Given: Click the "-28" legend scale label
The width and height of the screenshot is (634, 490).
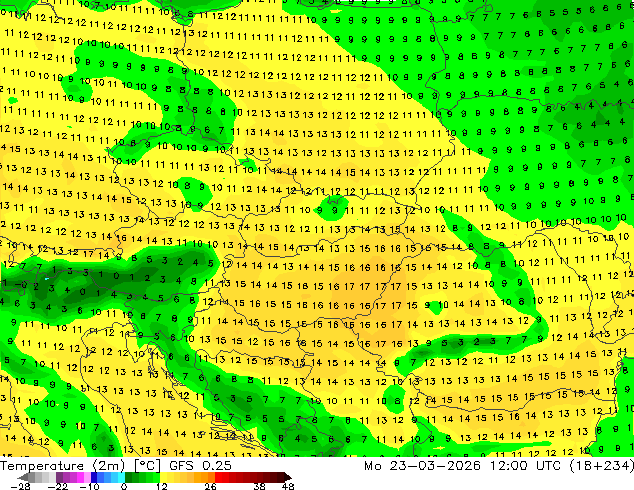Looking at the screenshot, I should click(x=20, y=486).
